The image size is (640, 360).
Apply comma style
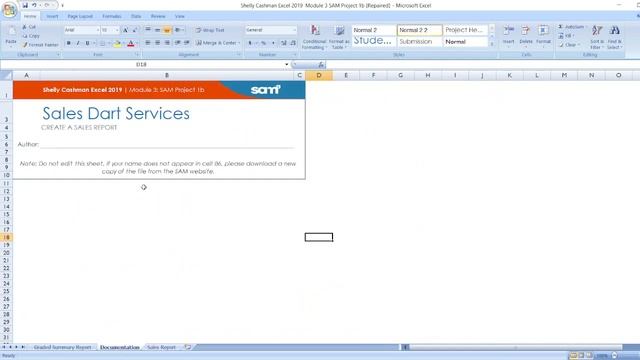click(x=273, y=43)
